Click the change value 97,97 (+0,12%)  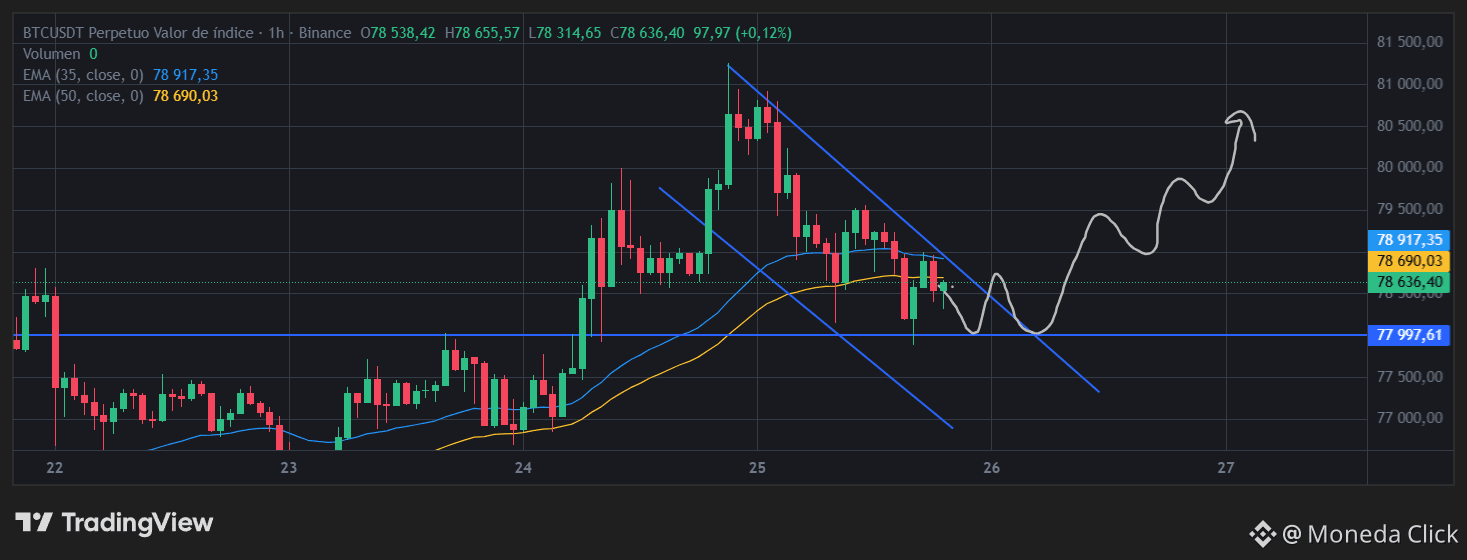point(743,33)
